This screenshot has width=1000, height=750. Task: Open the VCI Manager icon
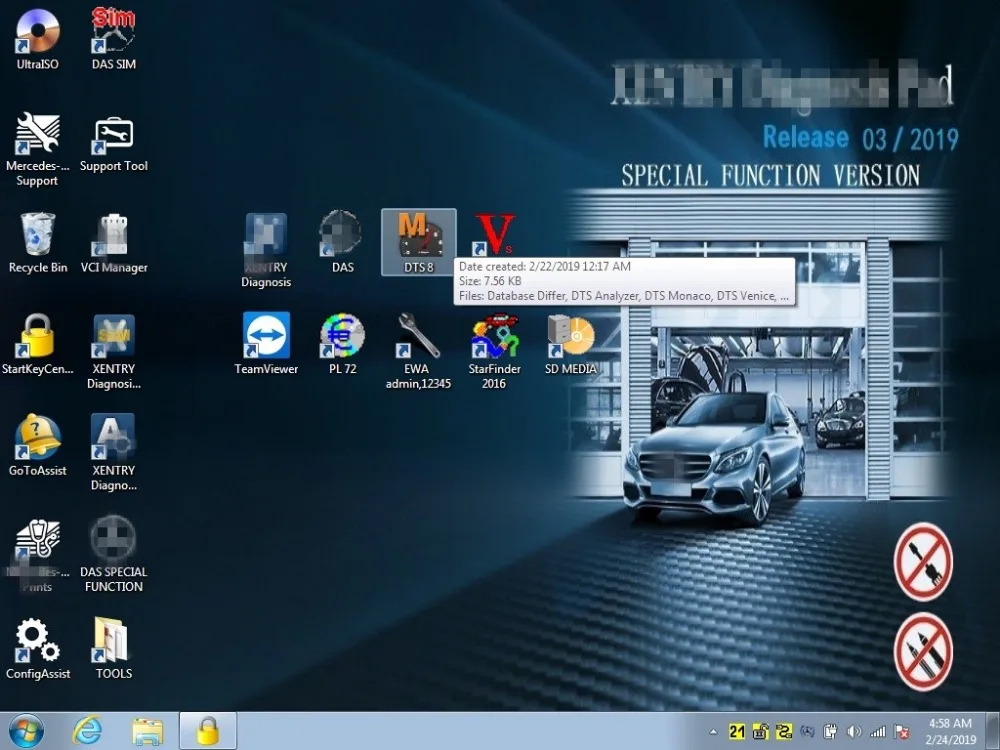[x=113, y=237]
